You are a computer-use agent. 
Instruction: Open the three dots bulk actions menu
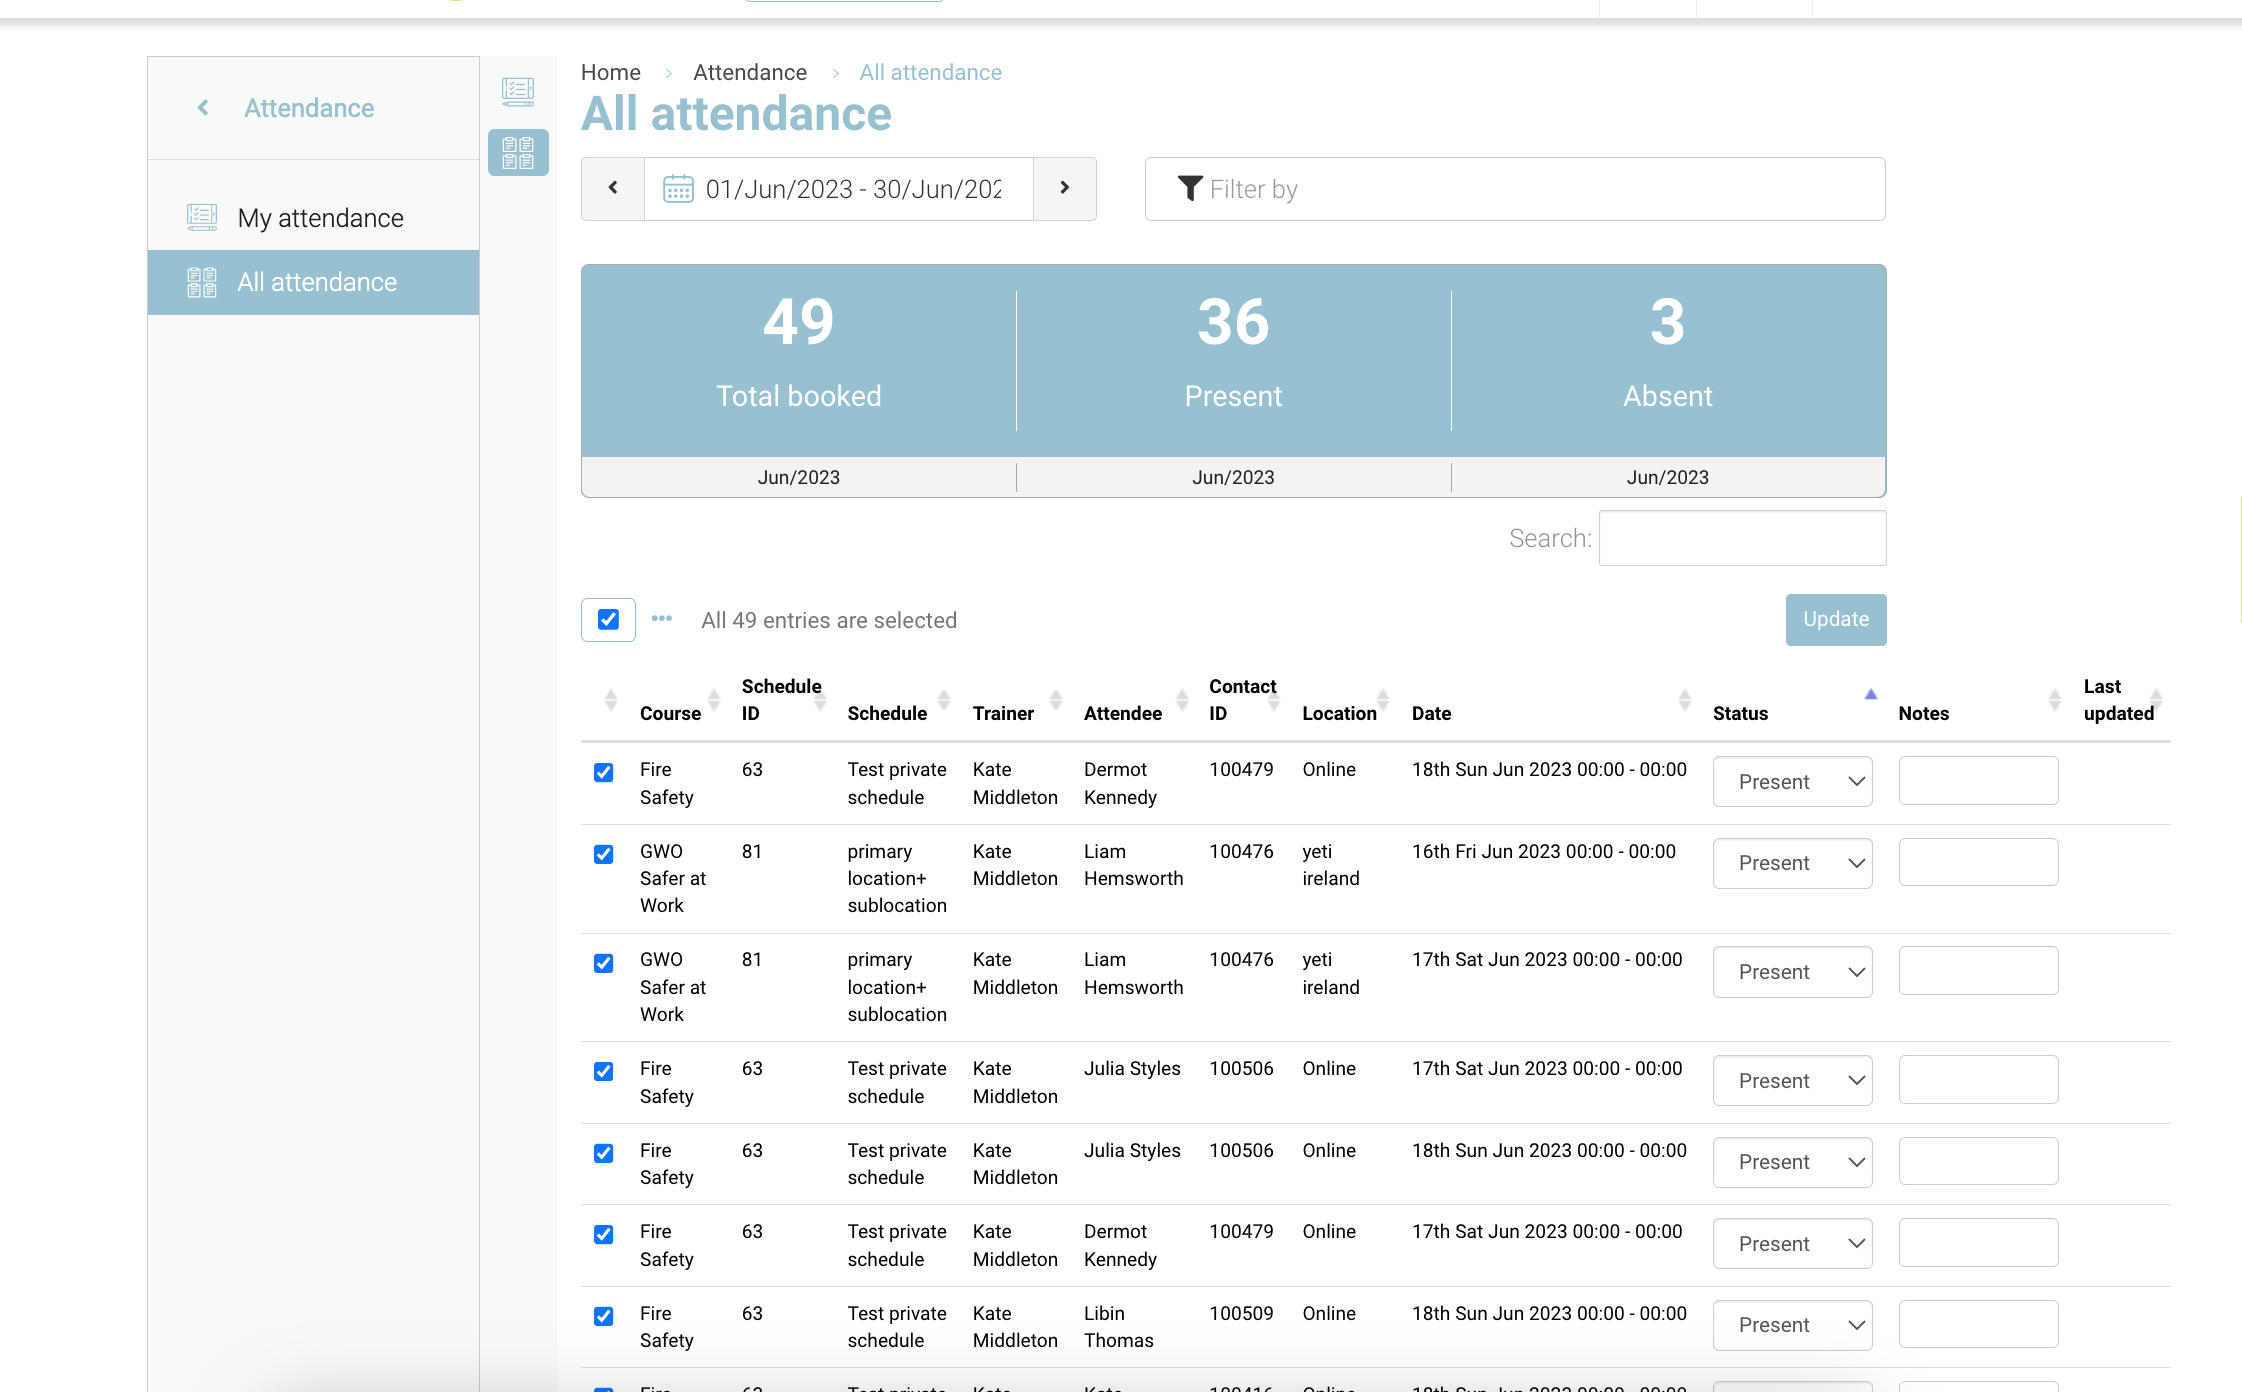(662, 619)
